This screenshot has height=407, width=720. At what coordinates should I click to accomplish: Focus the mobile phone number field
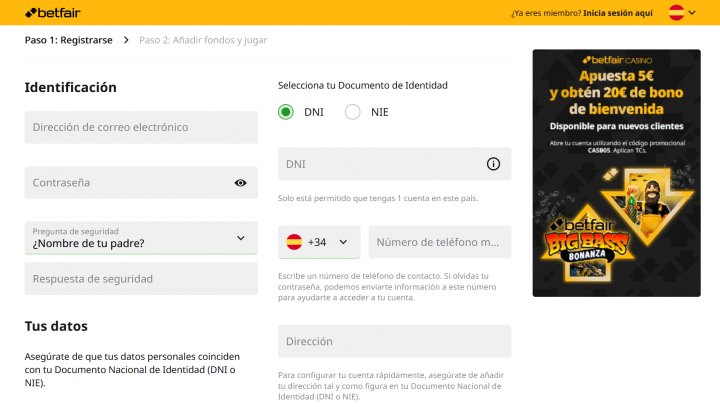click(440, 242)
